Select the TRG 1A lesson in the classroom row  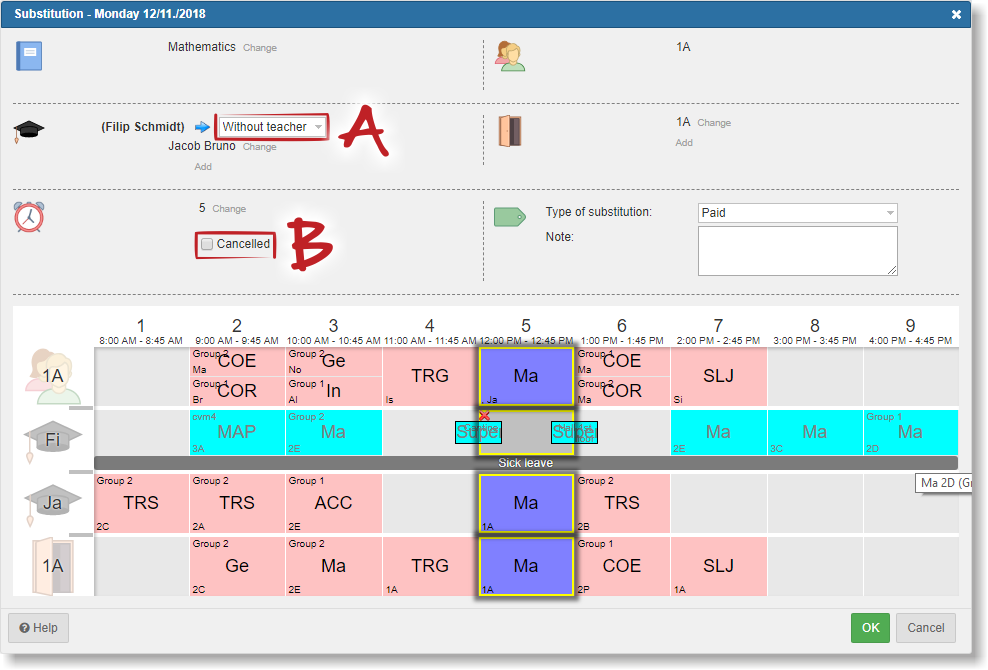(430, 566)
